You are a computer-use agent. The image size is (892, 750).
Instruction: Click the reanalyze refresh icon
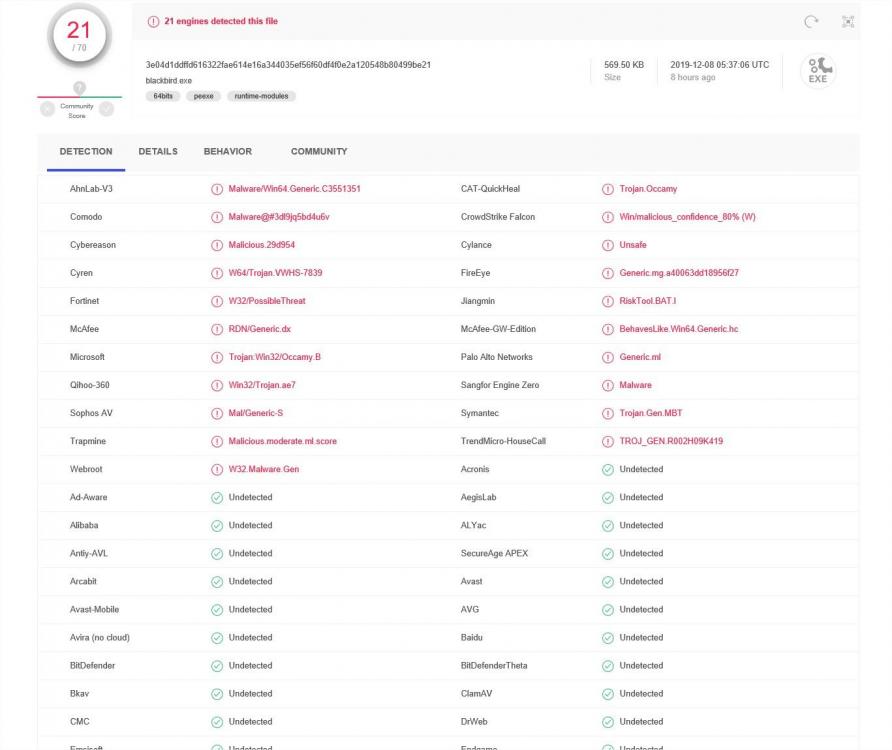pos(811,22)
